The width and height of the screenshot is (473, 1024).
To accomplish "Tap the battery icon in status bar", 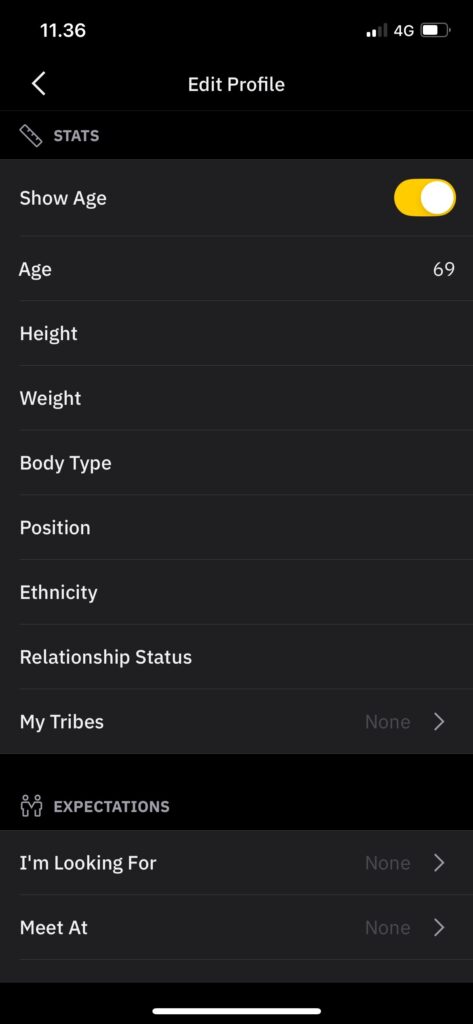I will (435, 31).
